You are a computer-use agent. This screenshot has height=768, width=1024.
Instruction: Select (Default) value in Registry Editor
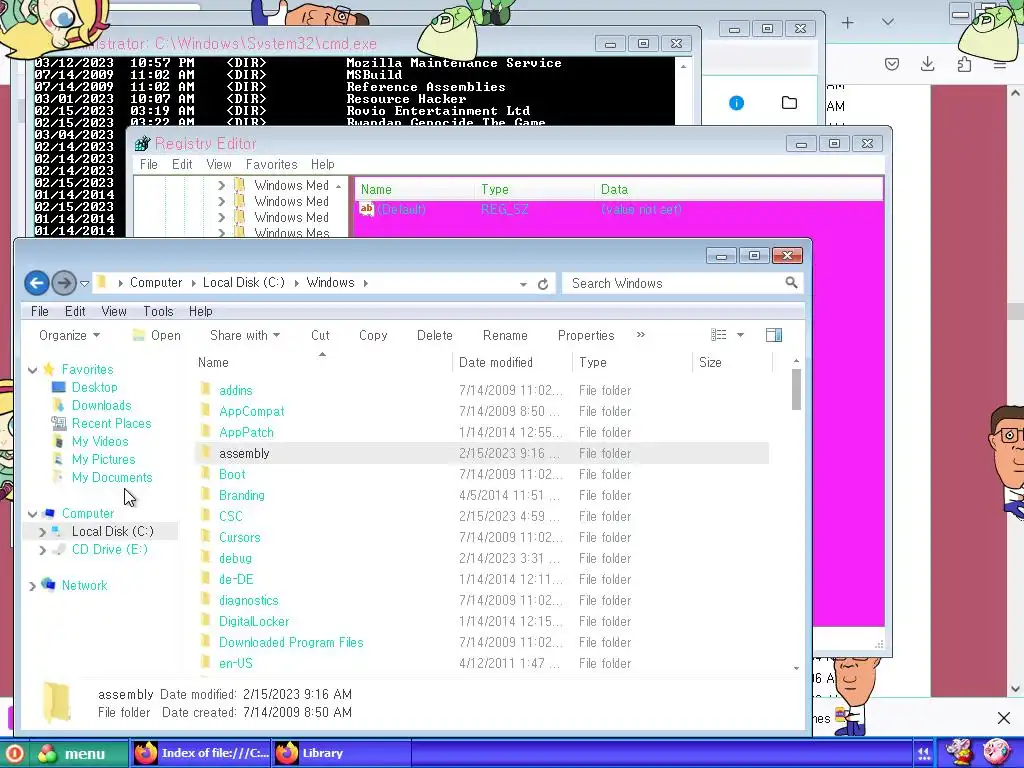click(x=401, y=210)
